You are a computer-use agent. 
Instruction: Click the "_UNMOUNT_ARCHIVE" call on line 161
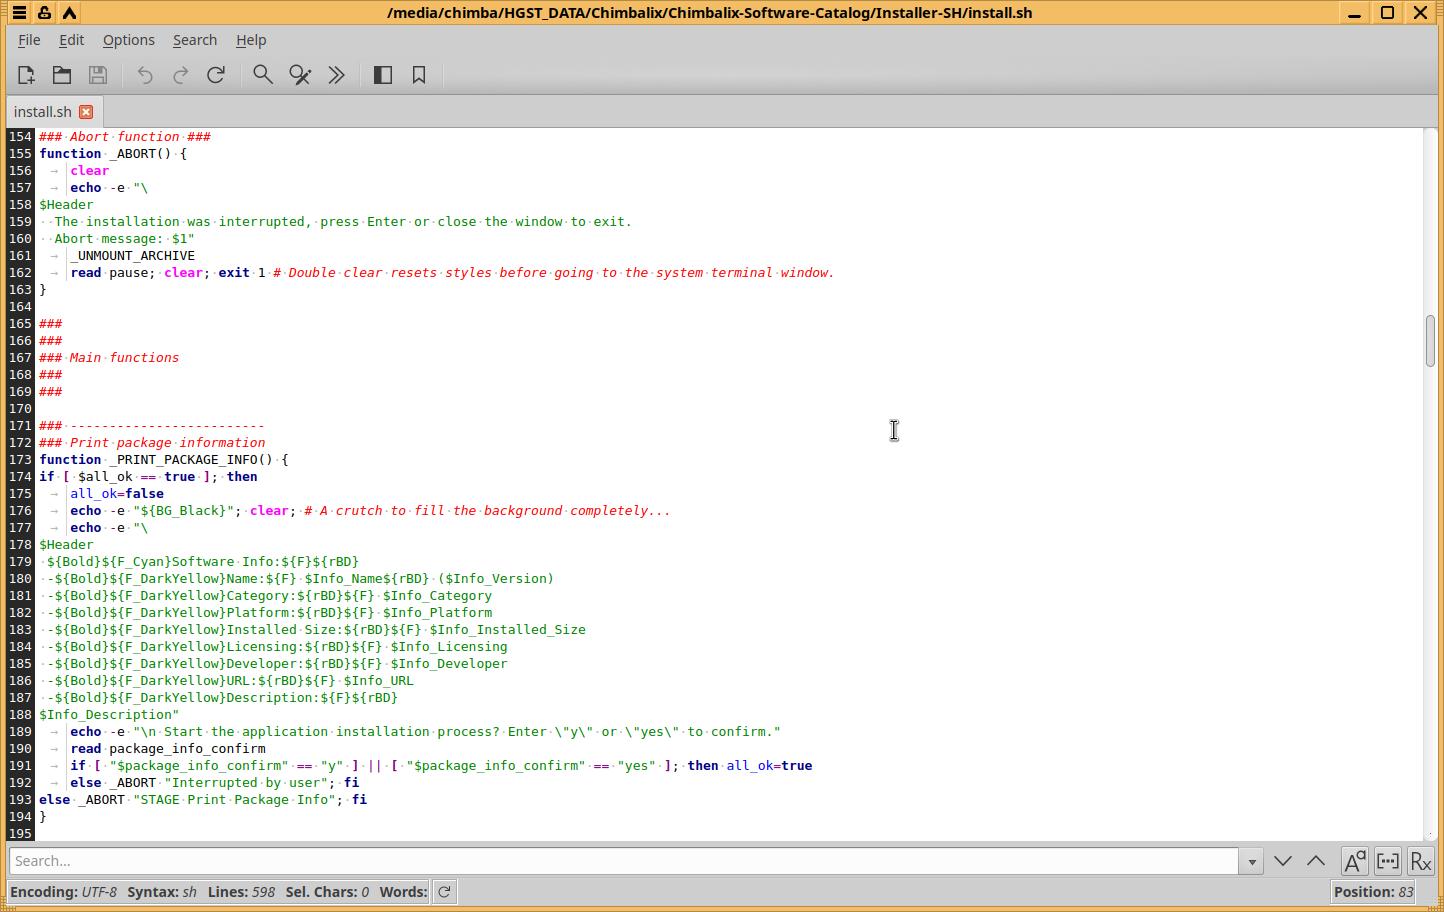tap(133, 256)
